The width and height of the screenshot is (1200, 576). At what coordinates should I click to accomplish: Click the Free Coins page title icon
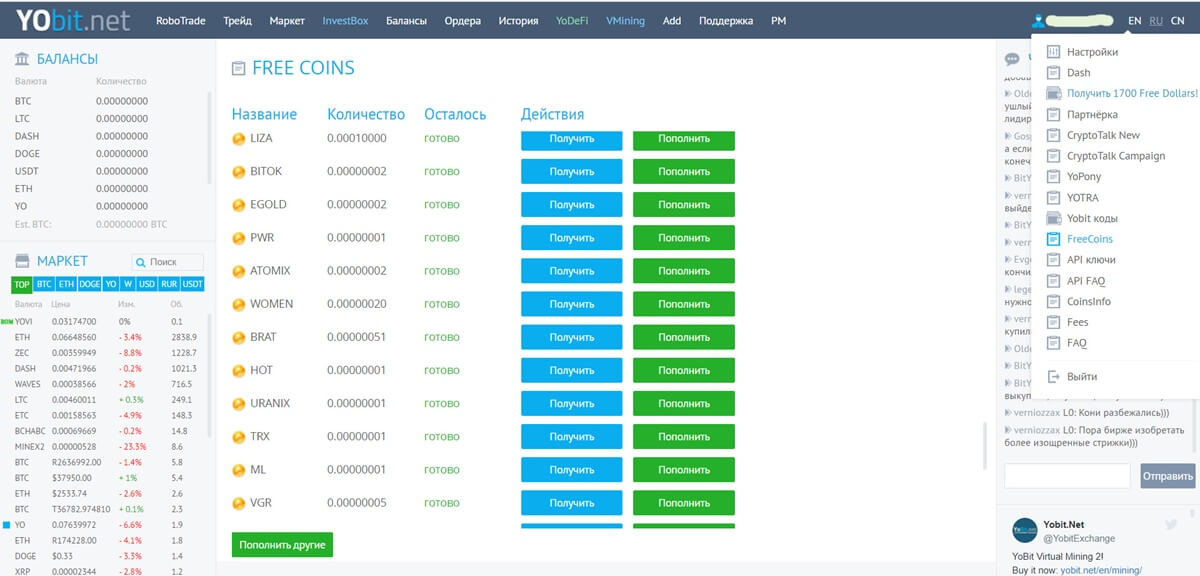pyautogui.click(x=238, y=69)
